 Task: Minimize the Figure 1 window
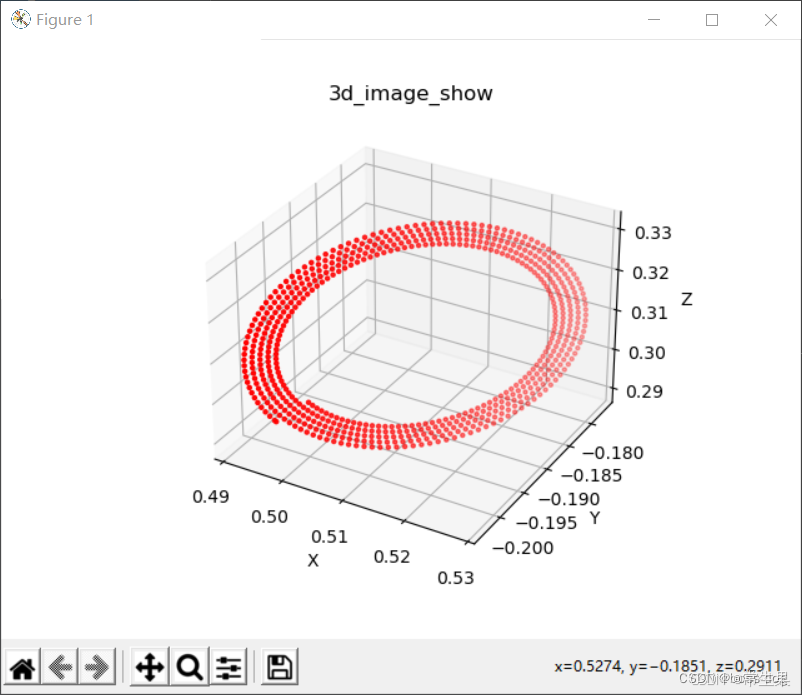pyautogui.click(x=653, y=20)
